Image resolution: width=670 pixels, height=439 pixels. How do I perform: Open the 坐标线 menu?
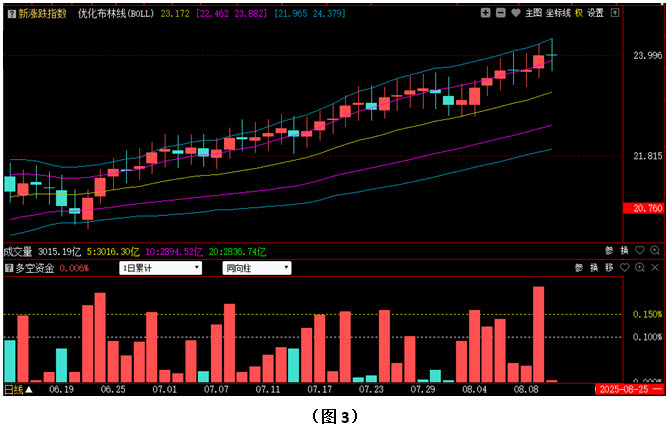coord(558,13)
